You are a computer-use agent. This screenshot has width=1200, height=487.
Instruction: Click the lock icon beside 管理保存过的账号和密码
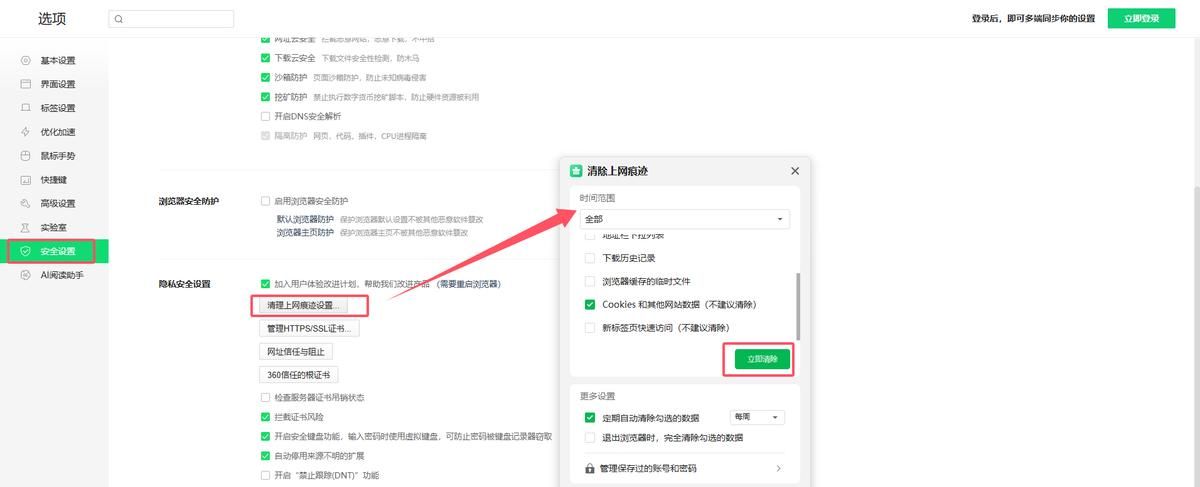(x=590, y=468)
